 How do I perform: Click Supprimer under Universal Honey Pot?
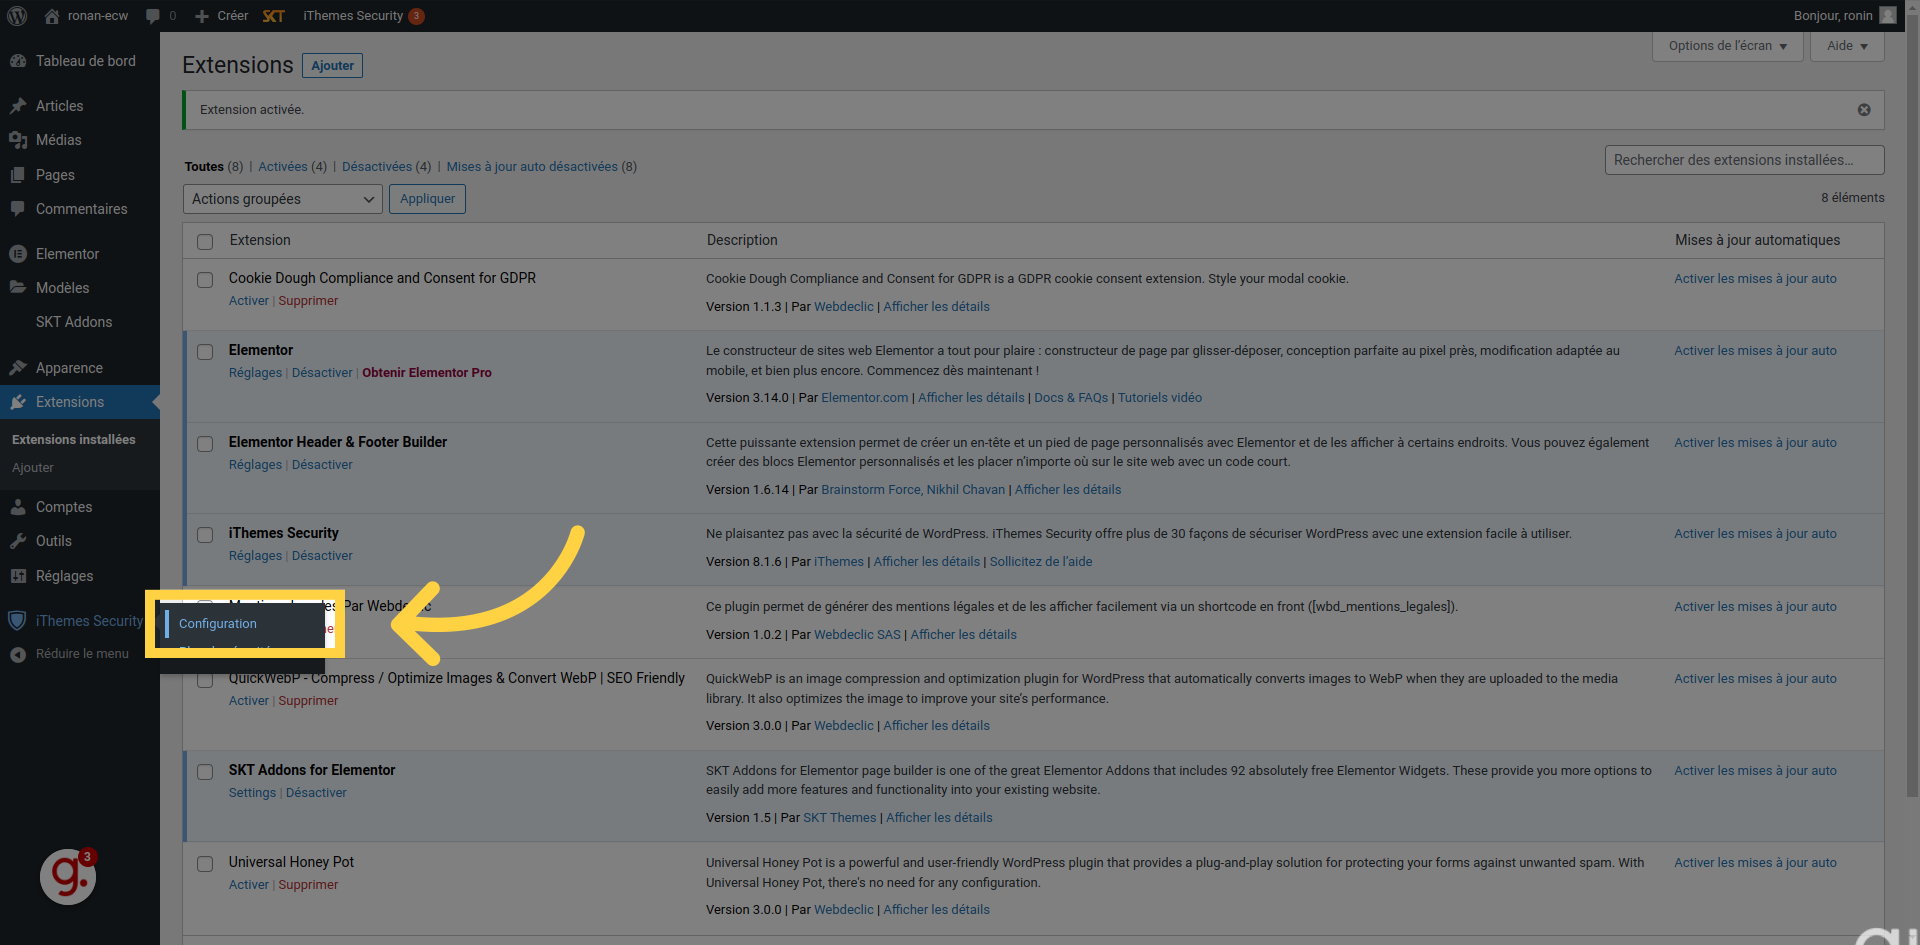308,885
